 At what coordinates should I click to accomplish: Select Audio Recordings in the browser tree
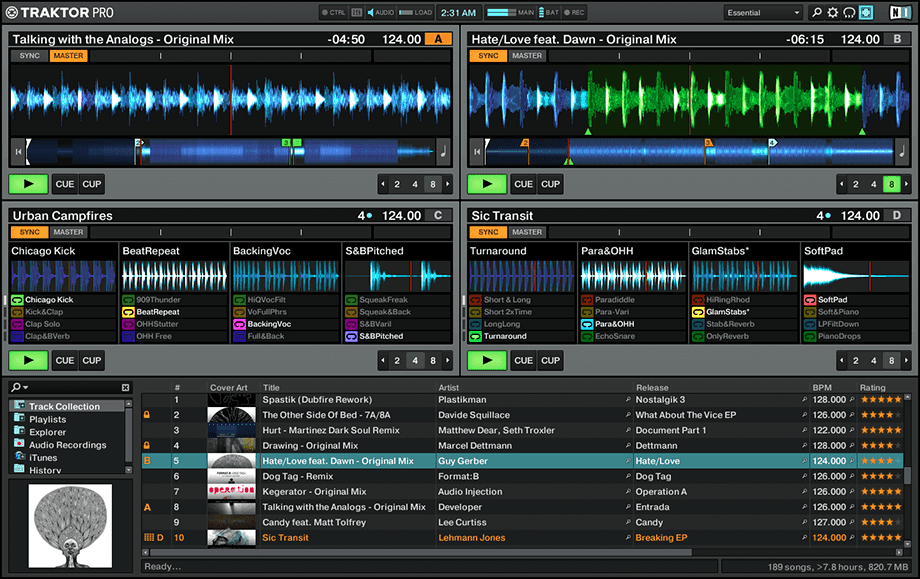pos(67,445)
